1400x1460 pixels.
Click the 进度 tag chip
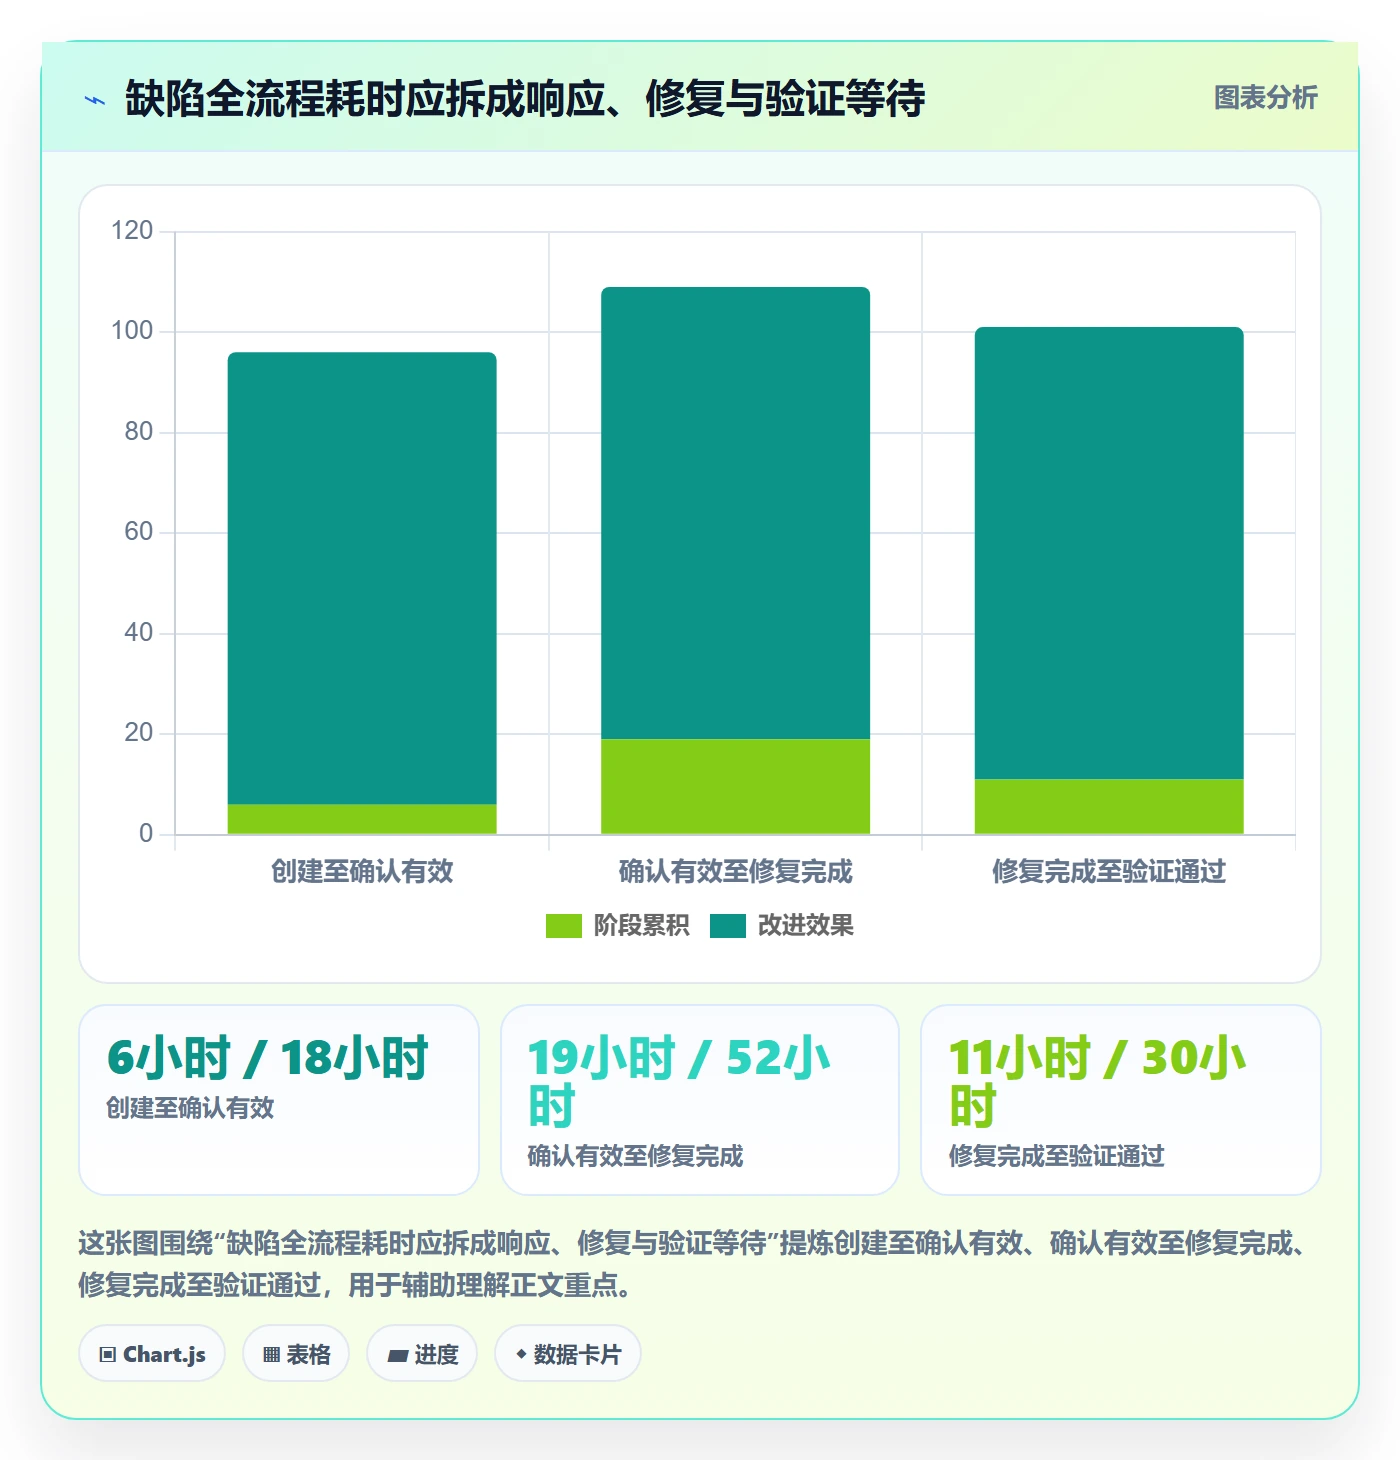coord(422,1354)
